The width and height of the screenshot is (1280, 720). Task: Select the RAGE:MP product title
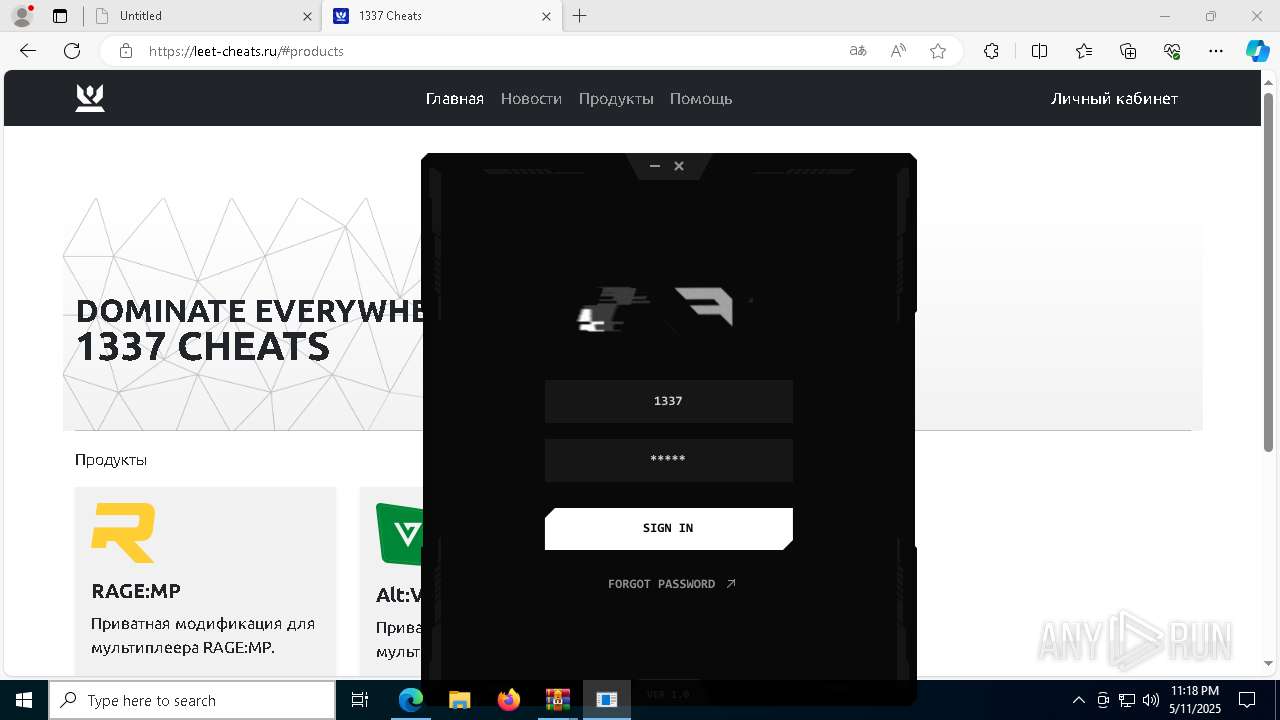136,591
